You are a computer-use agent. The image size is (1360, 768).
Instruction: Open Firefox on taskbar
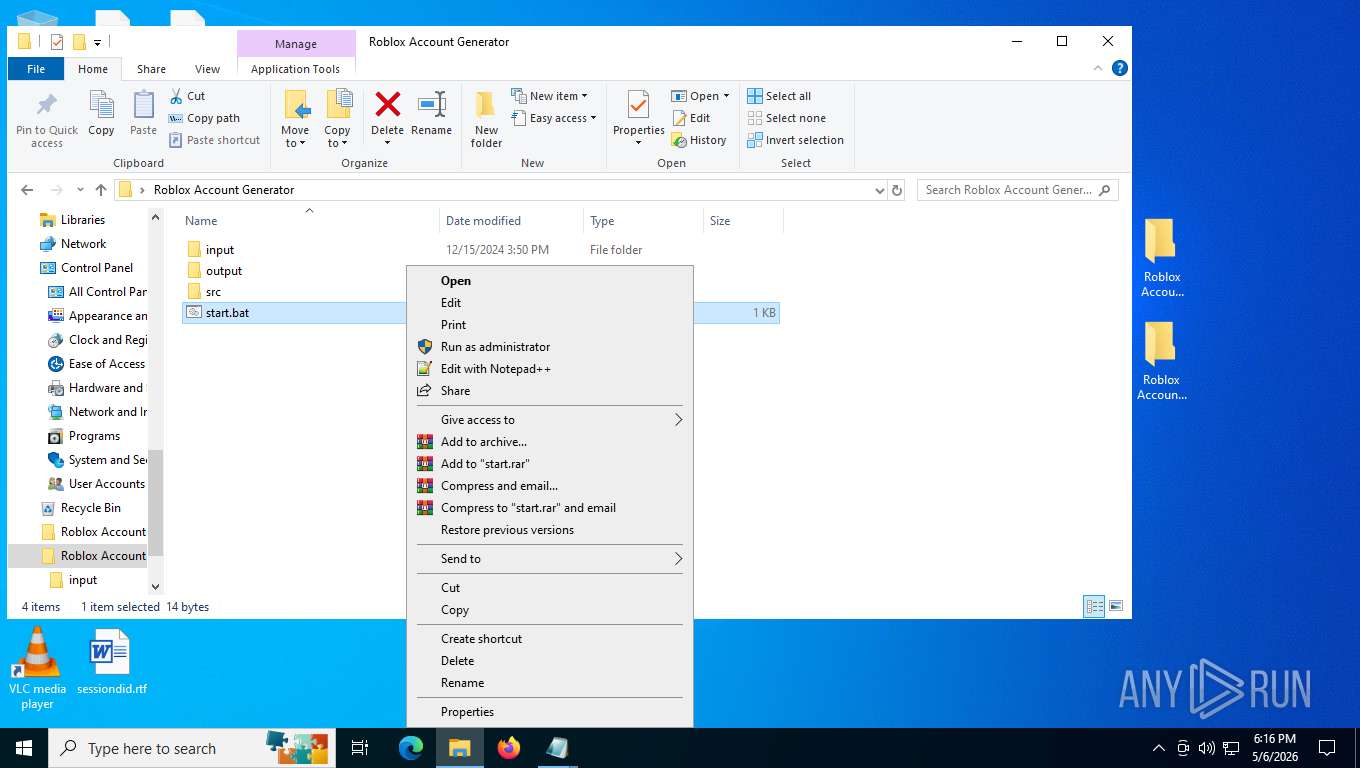point(509,748)
